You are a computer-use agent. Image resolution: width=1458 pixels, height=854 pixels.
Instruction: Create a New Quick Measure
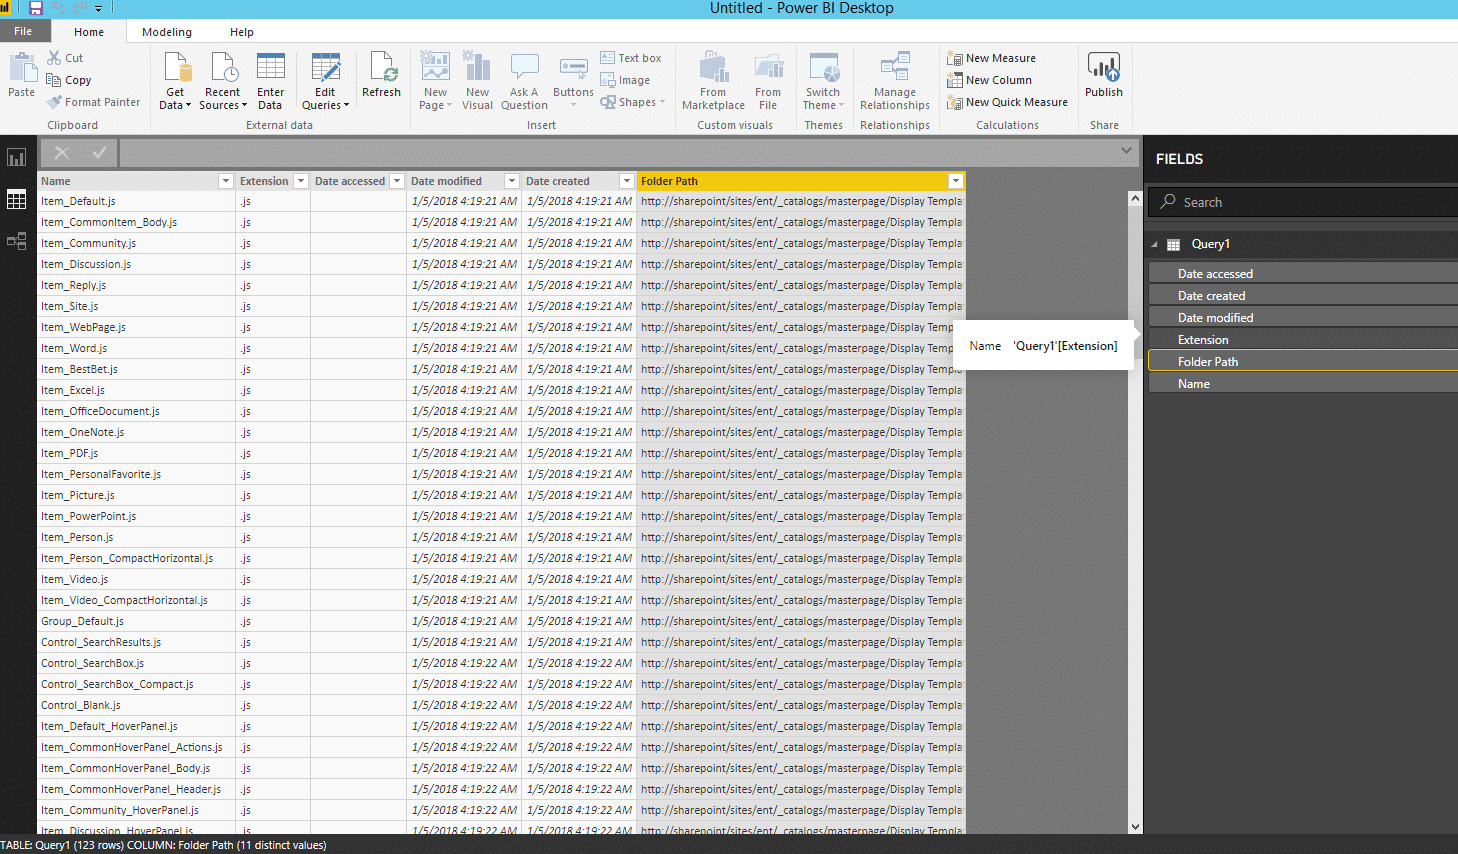pyautogui.click(x=1007, y=102)
